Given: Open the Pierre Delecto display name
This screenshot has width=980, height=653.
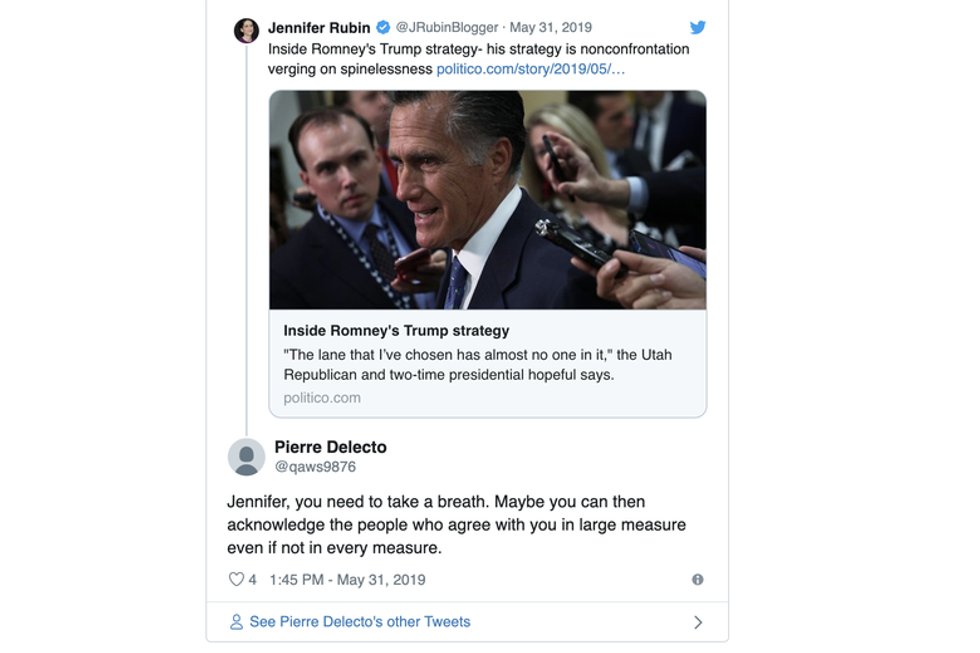Looking at the screenshot, I should (x=330, y=447).
